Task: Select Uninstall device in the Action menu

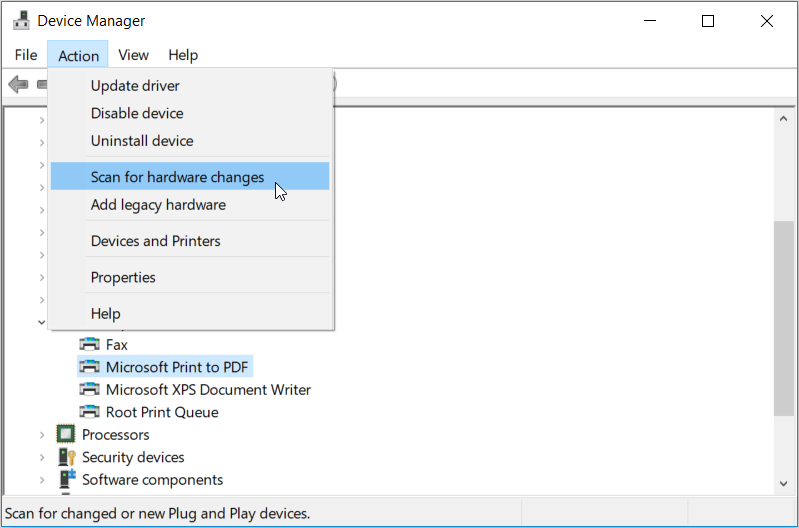Action: pyautogui.click(x=190, y=141)
